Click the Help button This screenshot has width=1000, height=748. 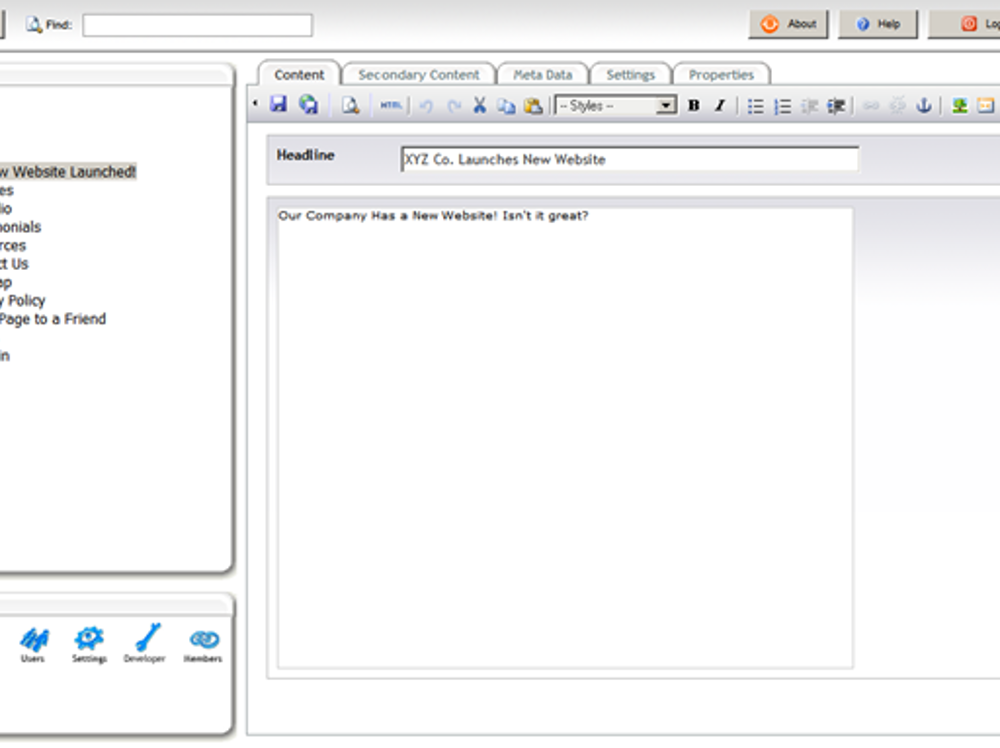tap(878, 24)
